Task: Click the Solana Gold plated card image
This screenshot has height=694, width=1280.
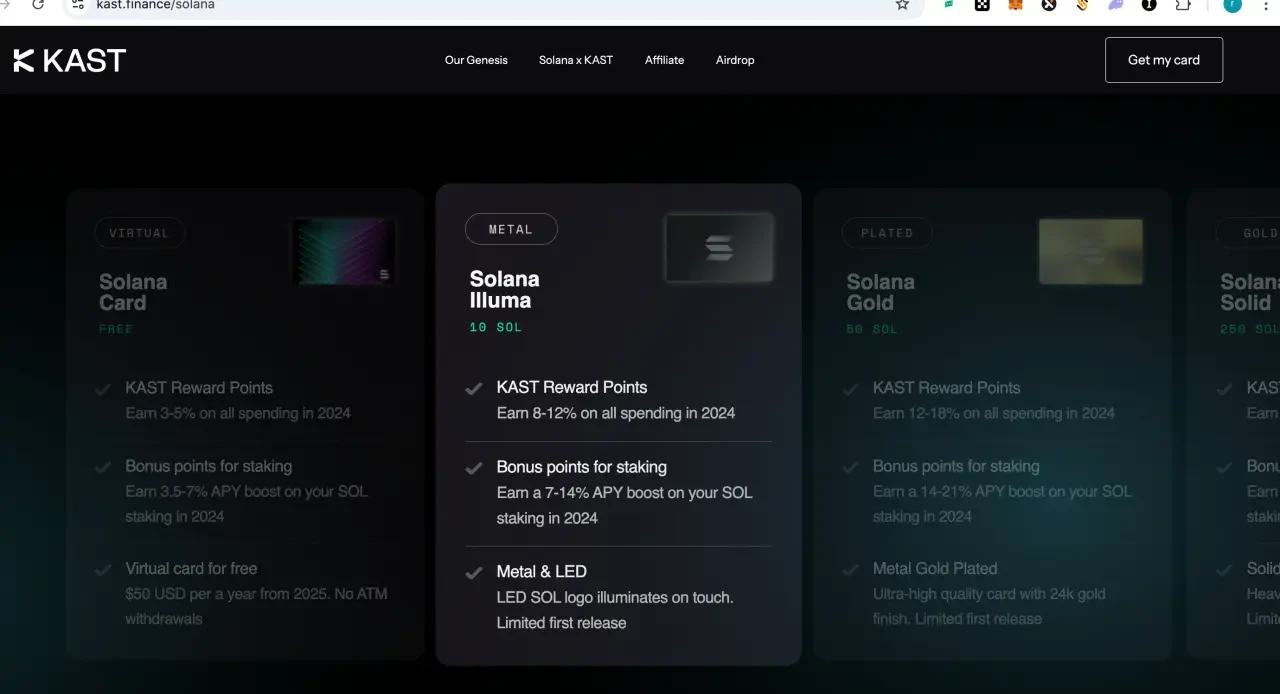Action: pos(1090,251)
